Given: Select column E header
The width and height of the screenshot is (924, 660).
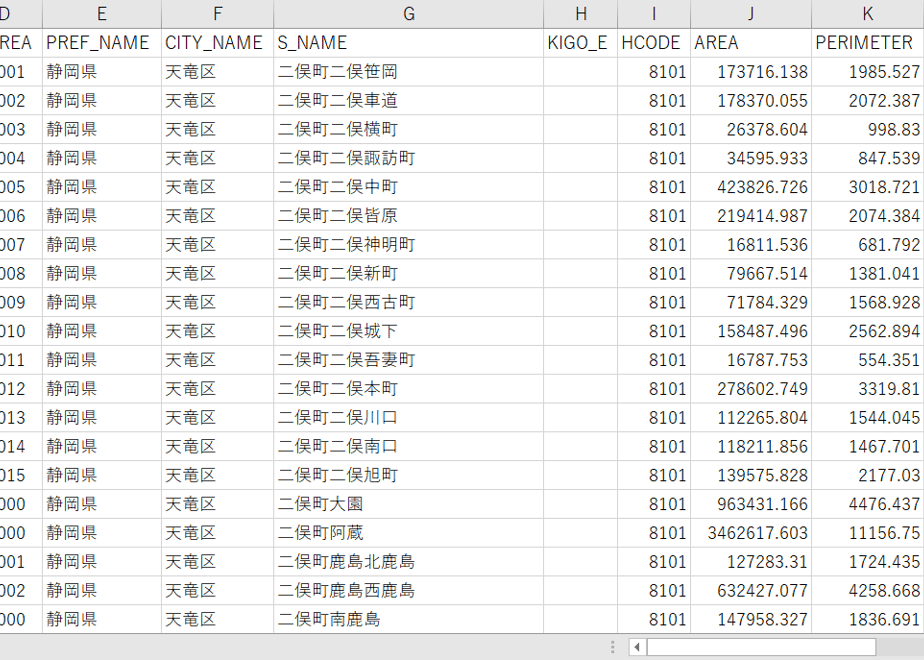Looking at the screenshot, I should [101, 14].
